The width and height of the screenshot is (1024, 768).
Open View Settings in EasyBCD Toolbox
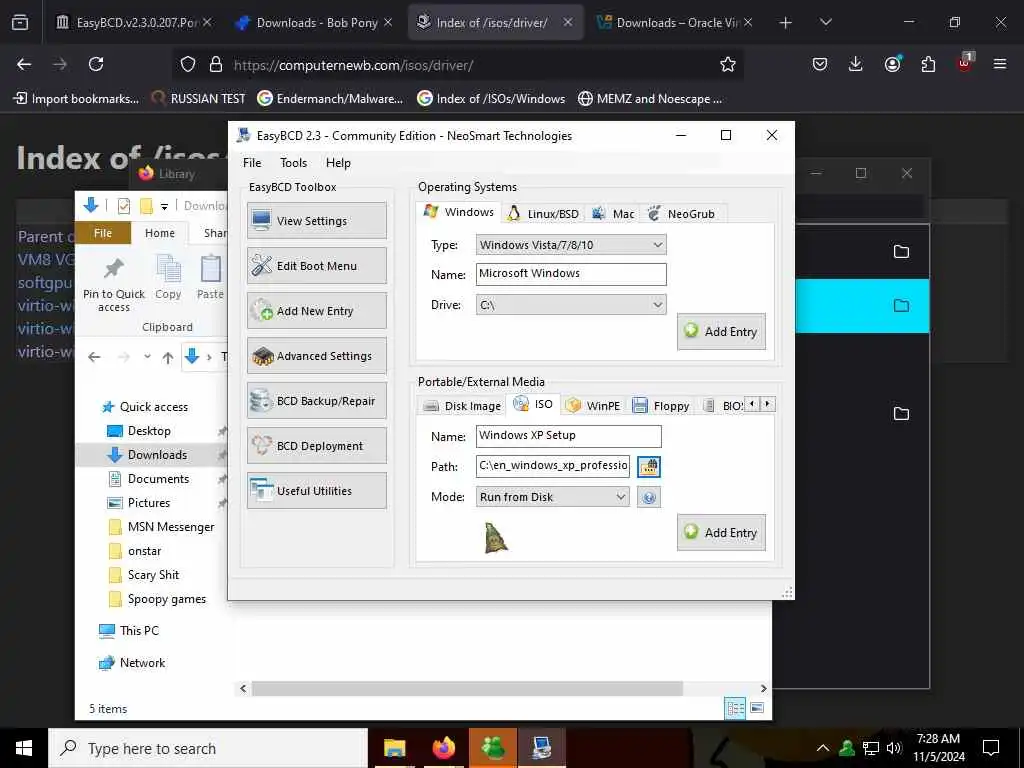[317, 221]
